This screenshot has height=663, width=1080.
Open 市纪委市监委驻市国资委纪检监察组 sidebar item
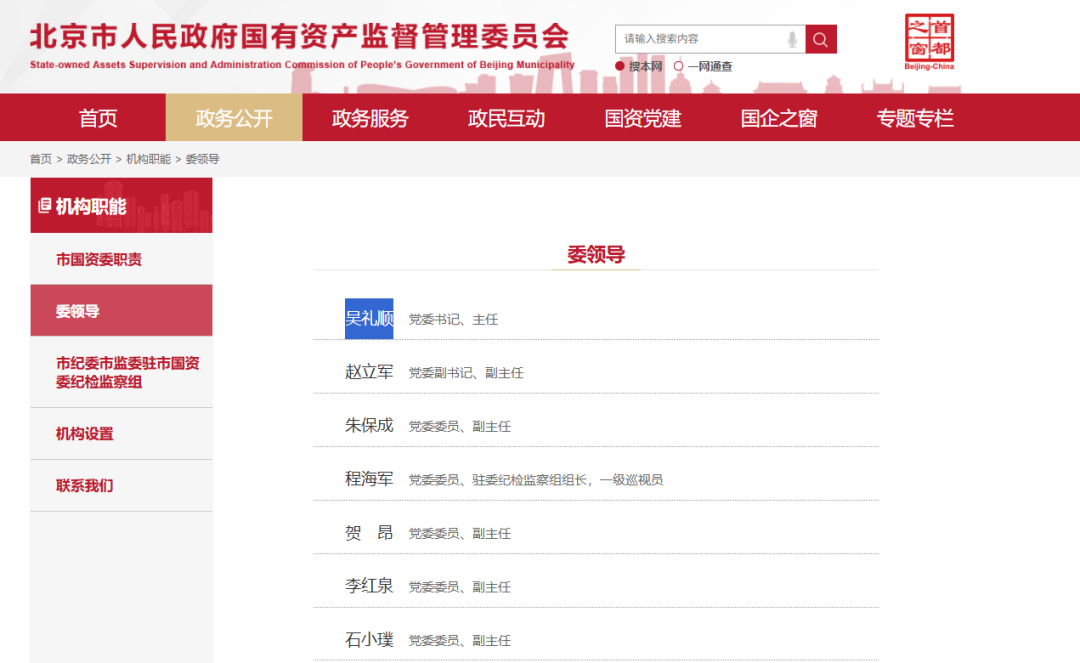coord(121,372)
